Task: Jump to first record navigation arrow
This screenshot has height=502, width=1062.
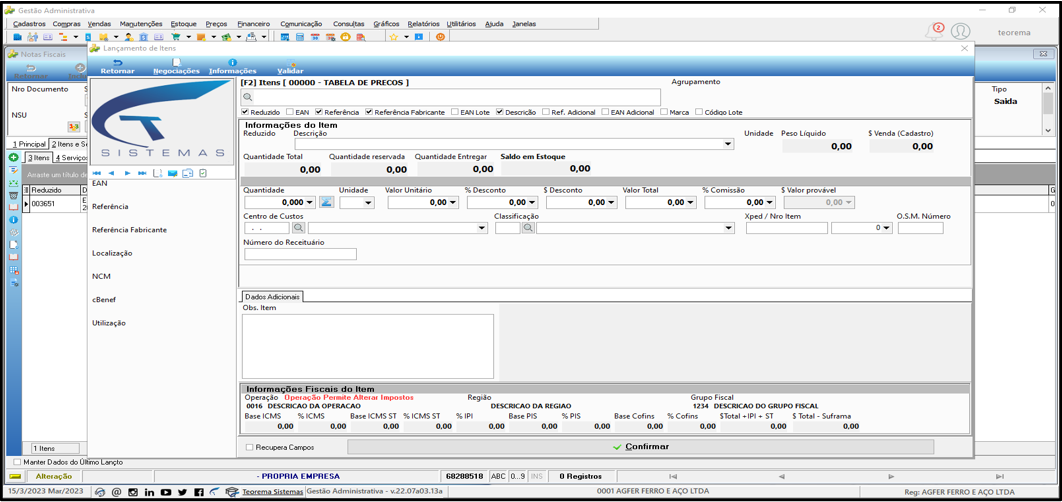Action: pyautogui.click(x=98, y=173)
